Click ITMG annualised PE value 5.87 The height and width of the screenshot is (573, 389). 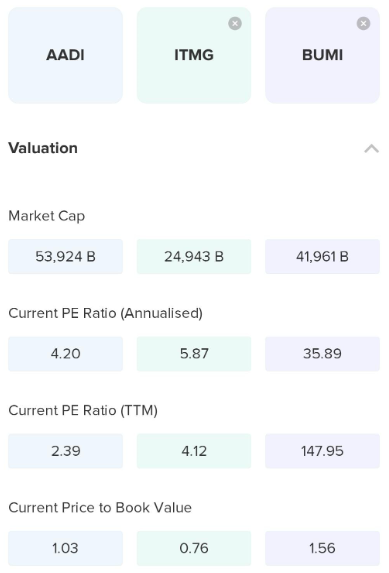[194, 354]
